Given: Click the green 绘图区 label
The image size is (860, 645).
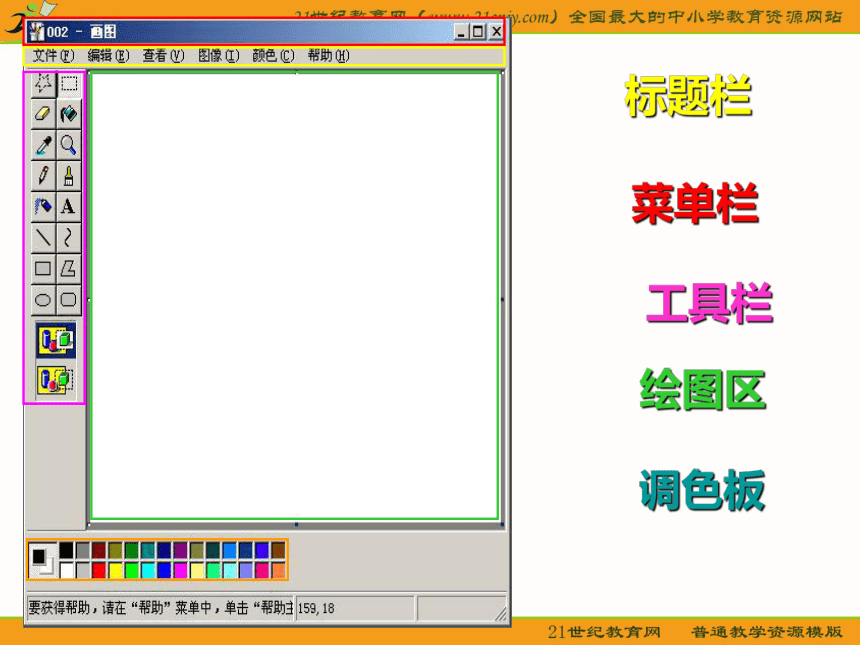Looking at the screenshot, I should 703,390.
